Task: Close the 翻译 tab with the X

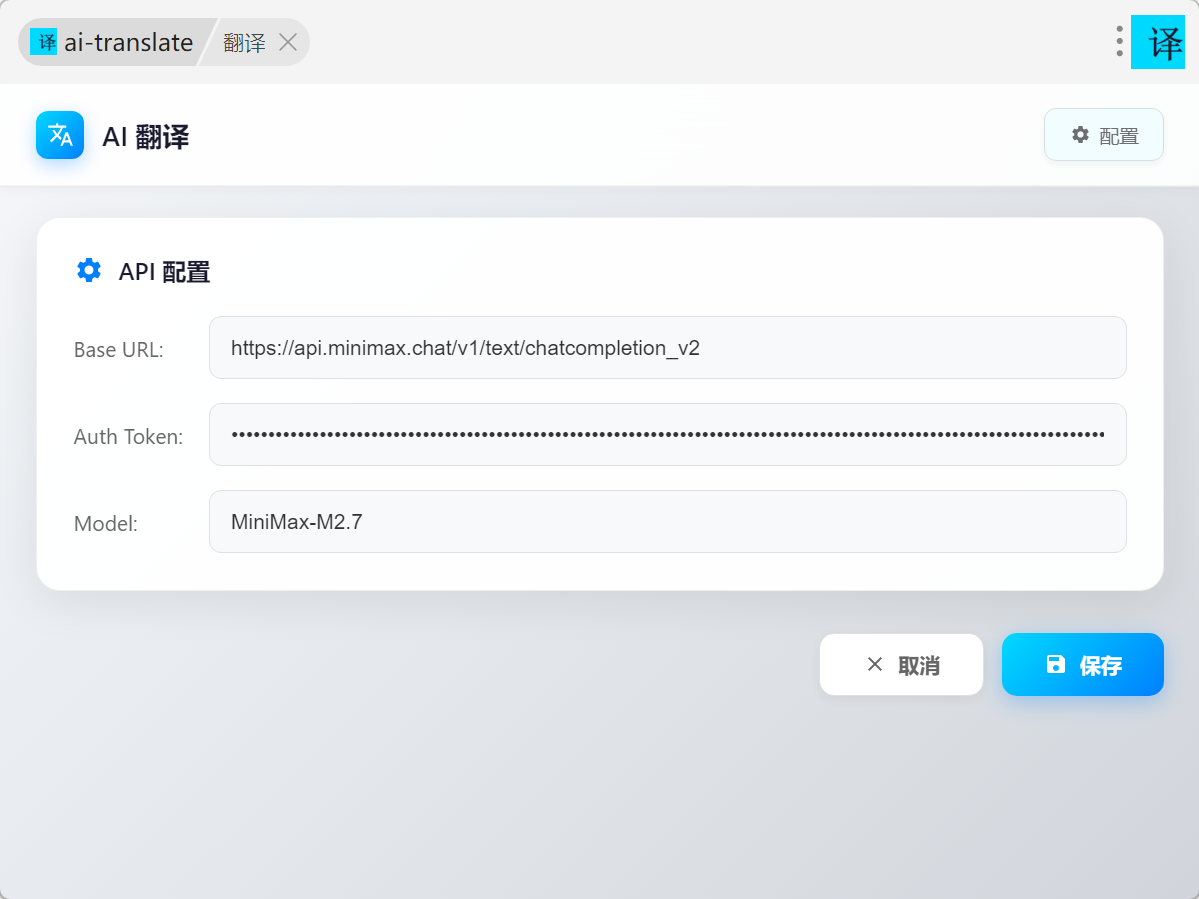Action: click(288, 42)
